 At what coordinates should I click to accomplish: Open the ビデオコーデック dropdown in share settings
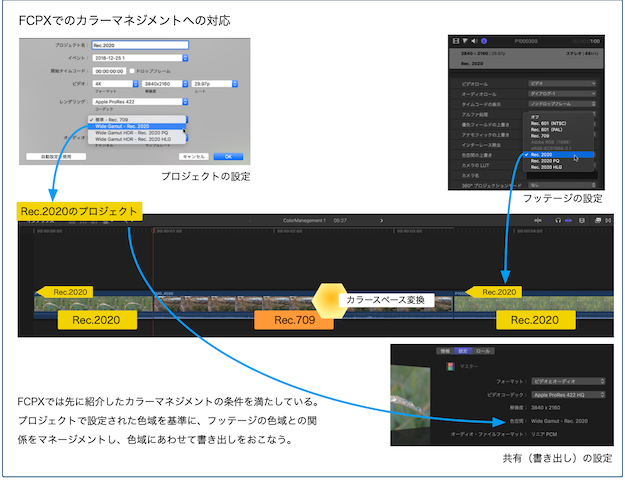pos(566,395)
